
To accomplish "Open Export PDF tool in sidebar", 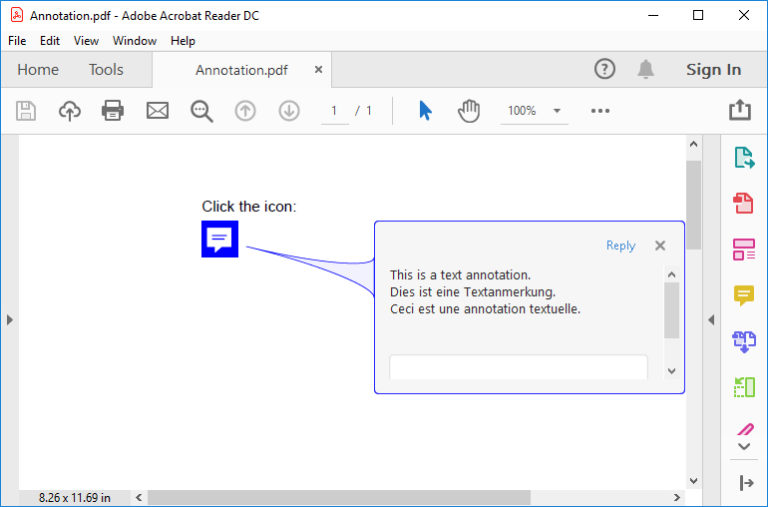I will [x=744, y=158].
